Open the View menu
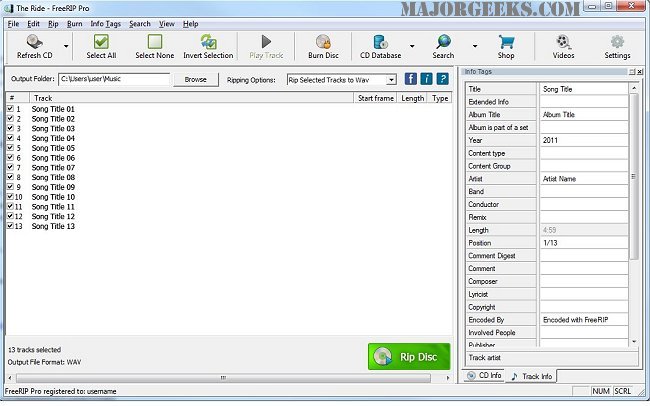 pos(167,24)
